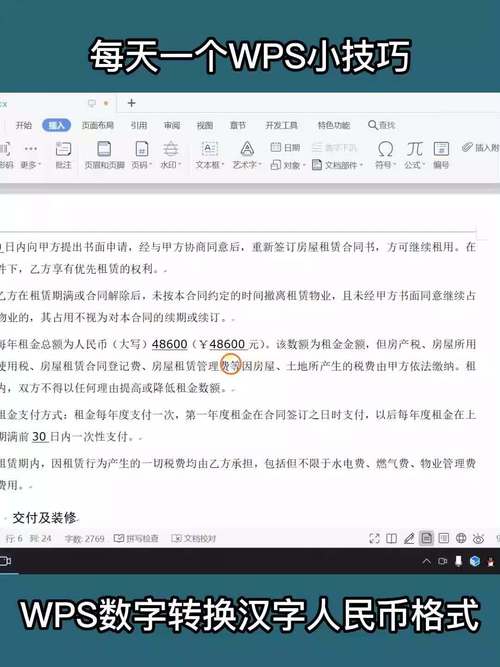Switch to reading layout book icon
The height and width of the screenshot is (667, 500).
(x=391, y=539)
